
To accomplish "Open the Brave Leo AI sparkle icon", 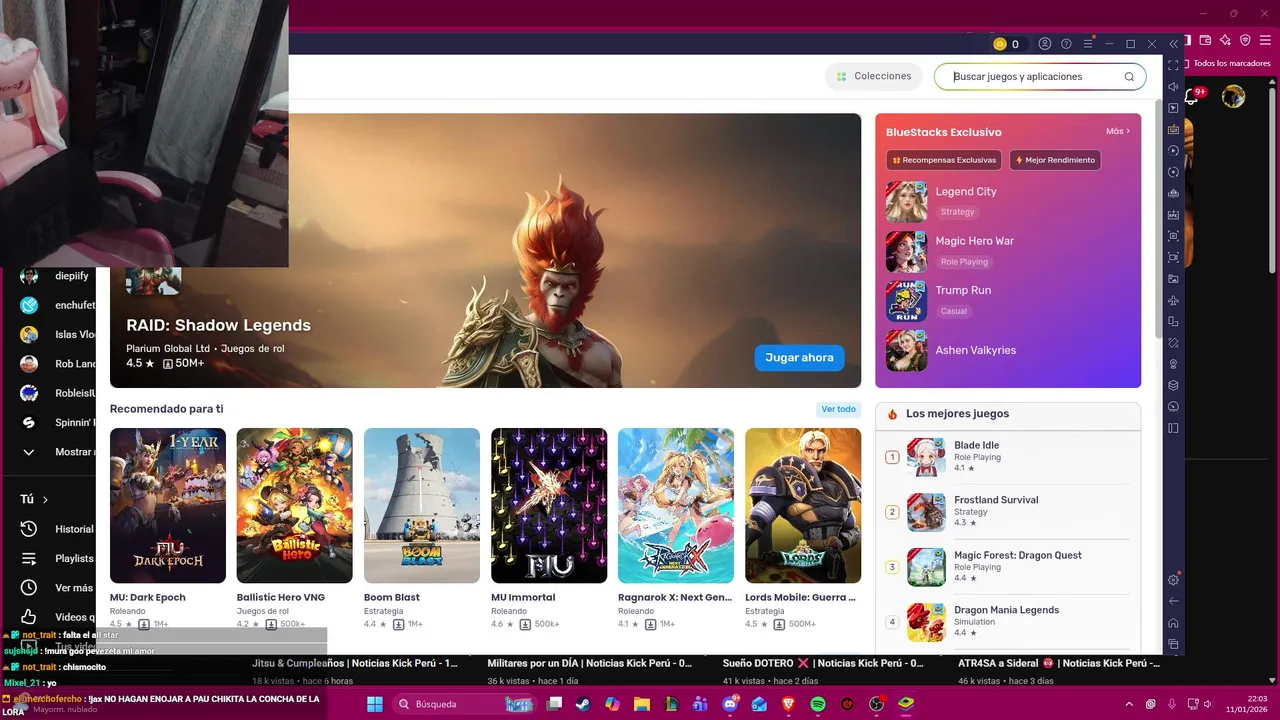I will click(1226, 40).
